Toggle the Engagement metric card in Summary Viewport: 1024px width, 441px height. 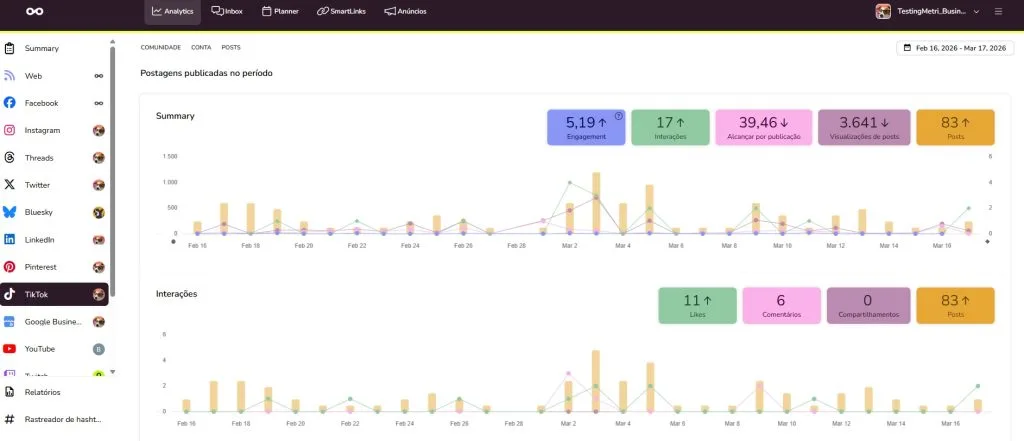[x=585, y=127]
